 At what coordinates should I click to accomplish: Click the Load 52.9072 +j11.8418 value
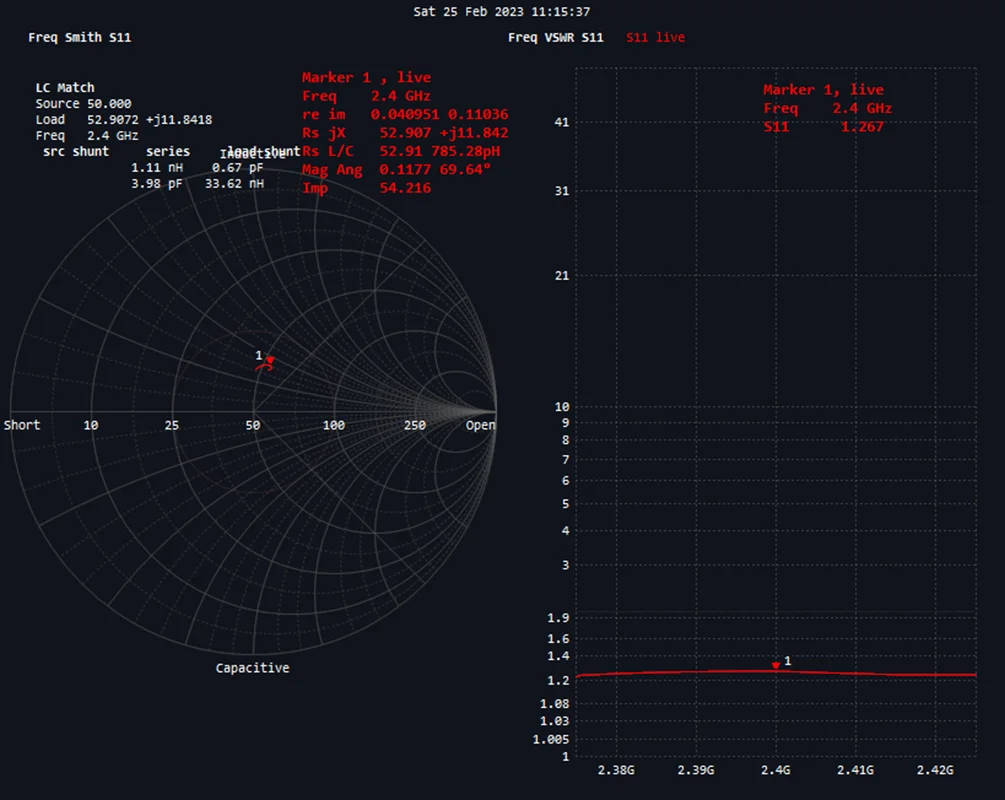tap(124, 119)
